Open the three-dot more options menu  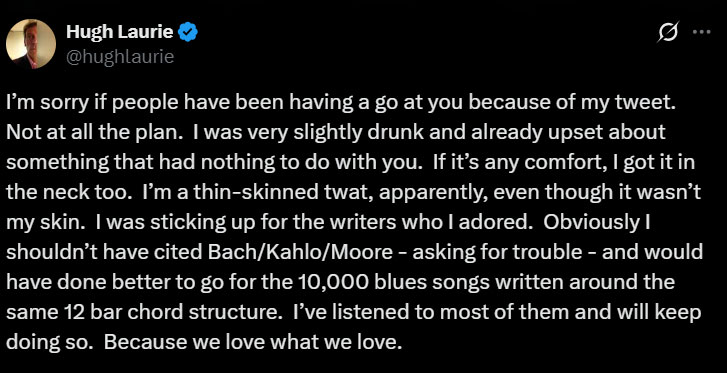coord(701,32)
